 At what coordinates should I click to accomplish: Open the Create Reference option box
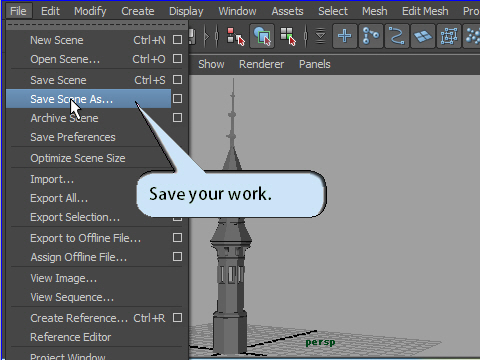coord(177,318)
